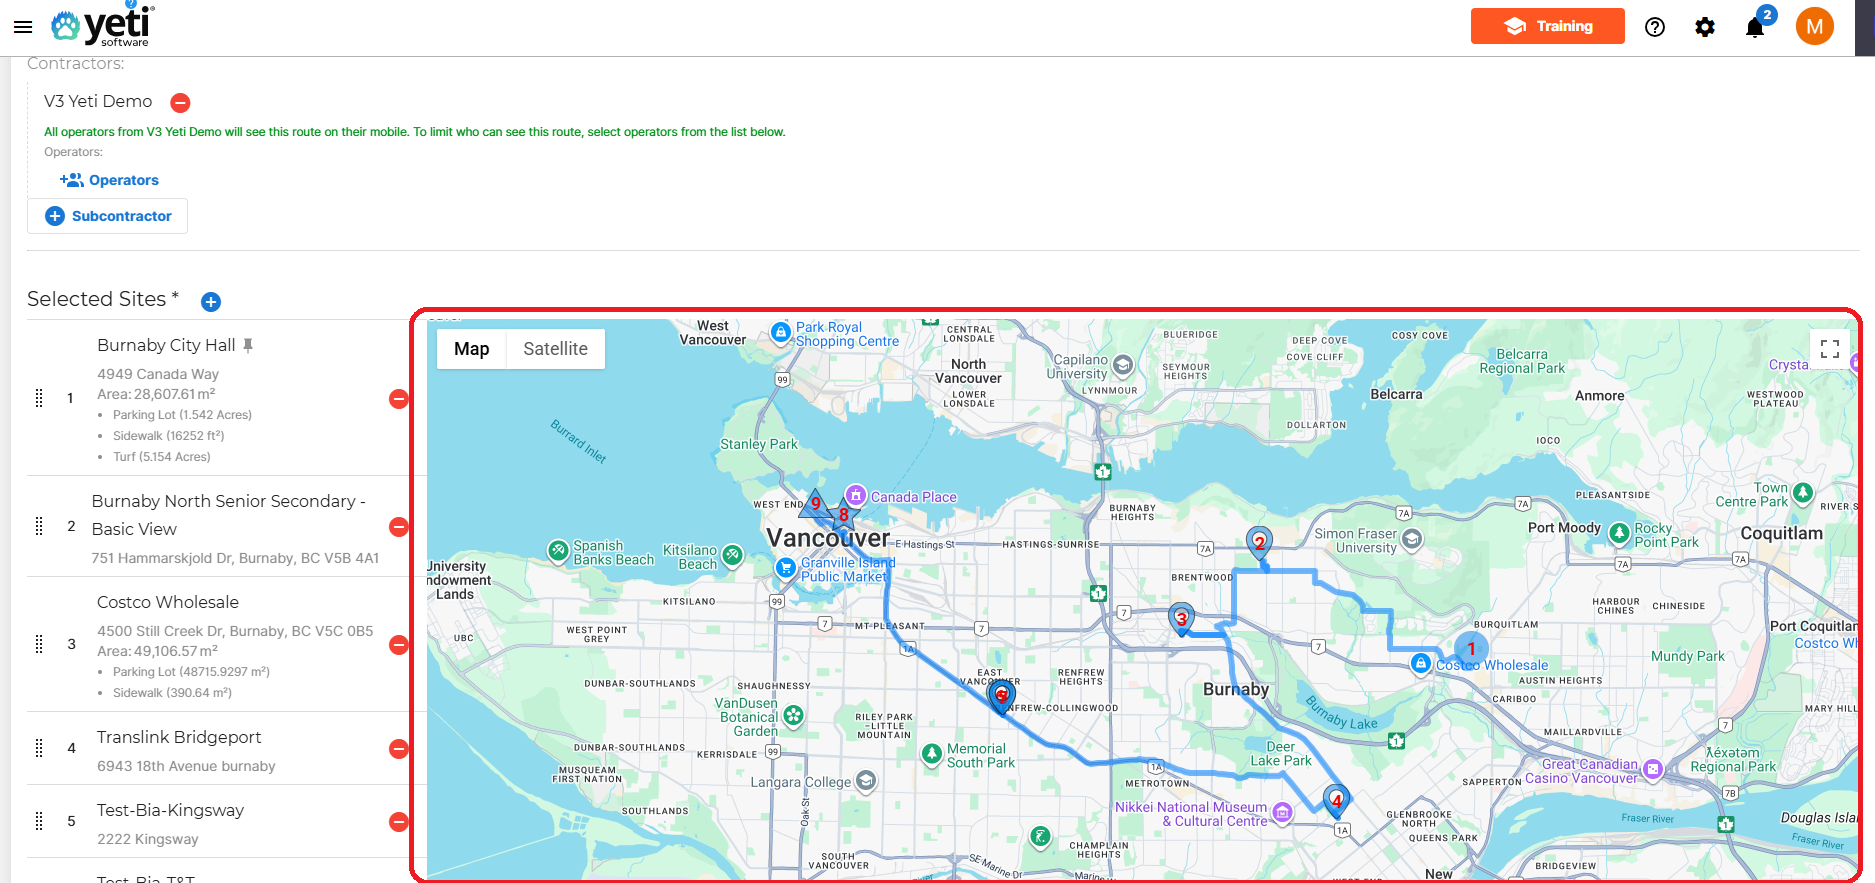
Task: Remove Burnaby North Senior Secondary site
Action: pyautogui.click(x=398, y=527)
